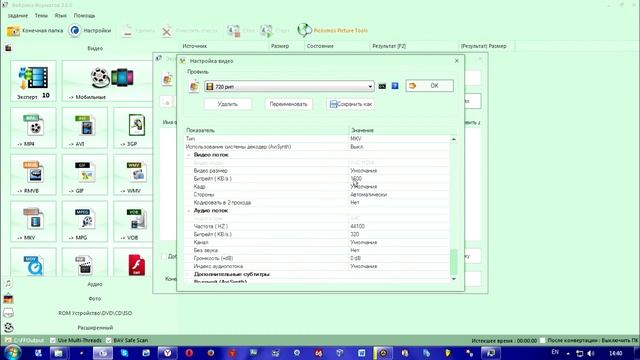Screen dimensions: 640x360
Task: Select the Тип value MKV
Action: pyautogui.click(x=356, y=139)
